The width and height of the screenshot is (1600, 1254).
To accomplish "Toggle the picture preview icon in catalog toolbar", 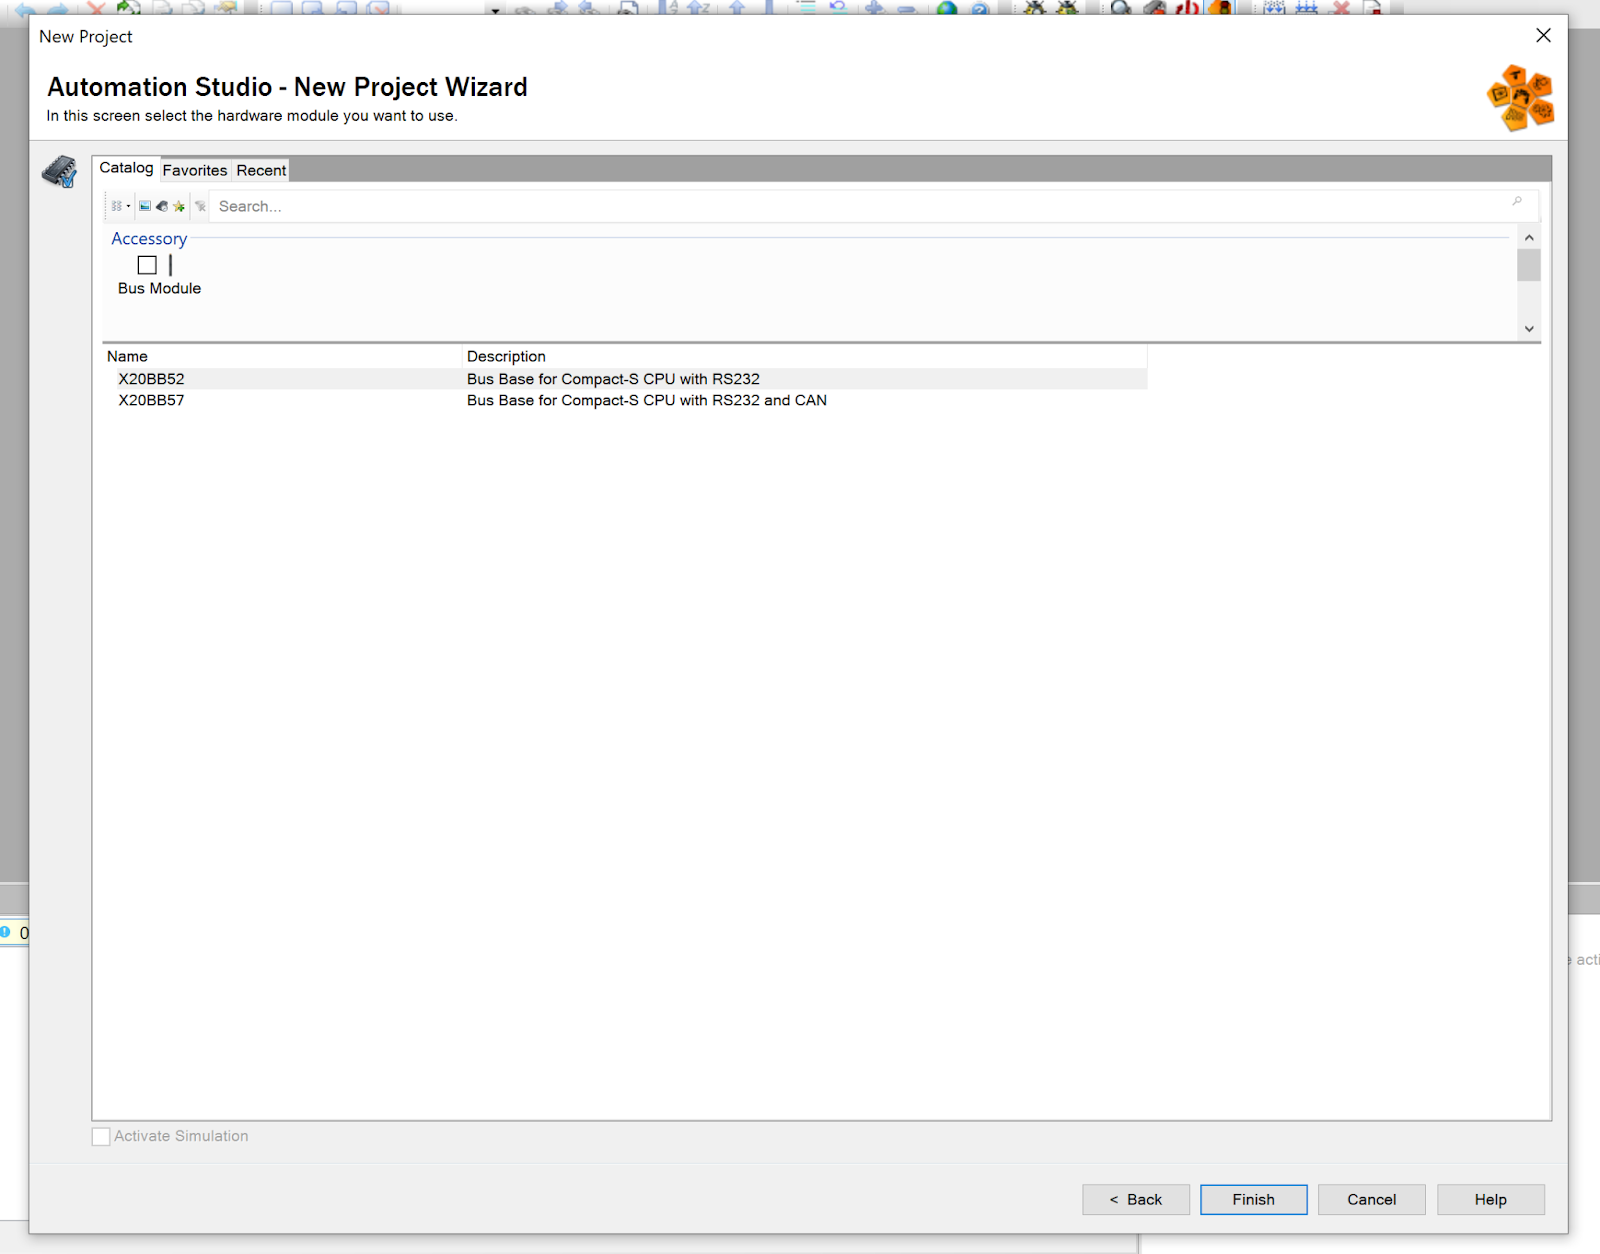I will [145, 206].
